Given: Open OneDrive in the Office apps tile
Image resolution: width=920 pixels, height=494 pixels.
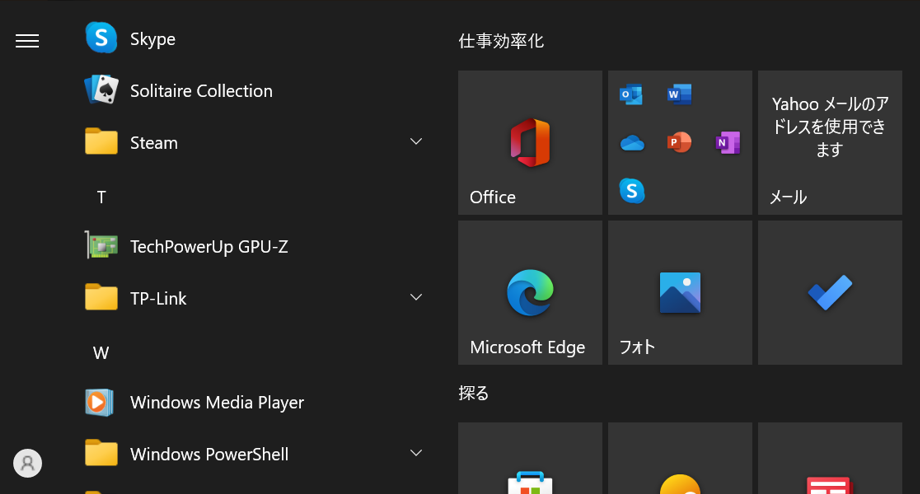Looking at the screenshot, I should (632, 143).
